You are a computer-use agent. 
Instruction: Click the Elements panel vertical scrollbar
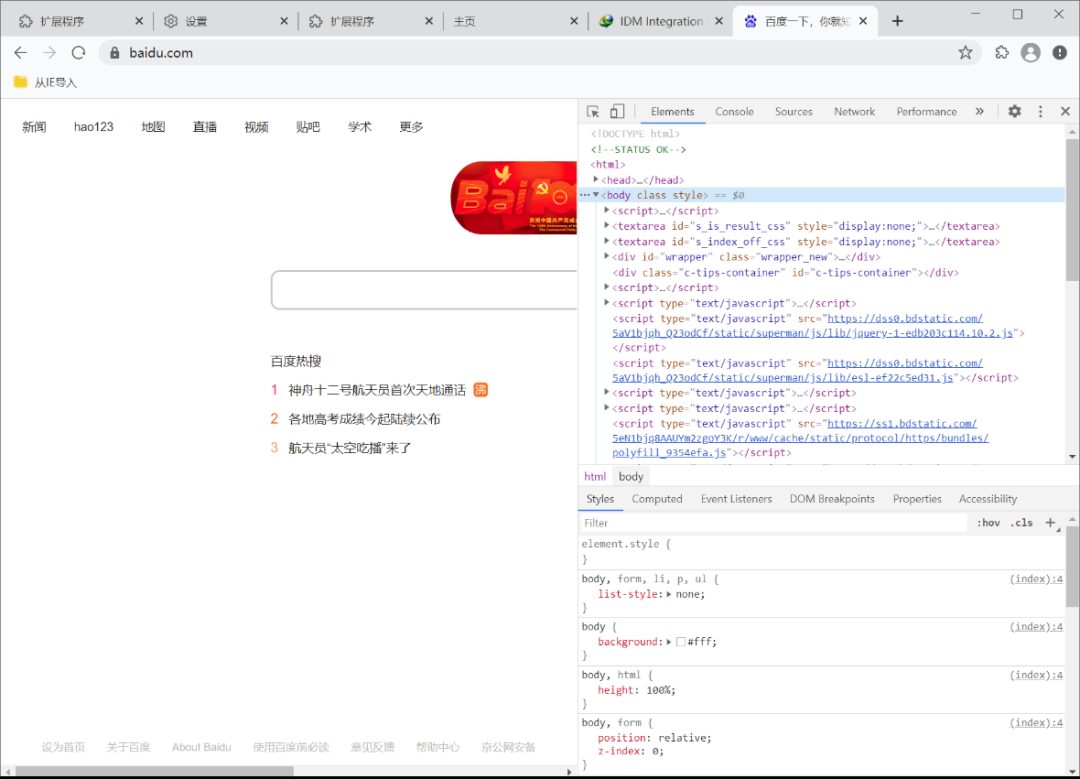pos(1072,210)
